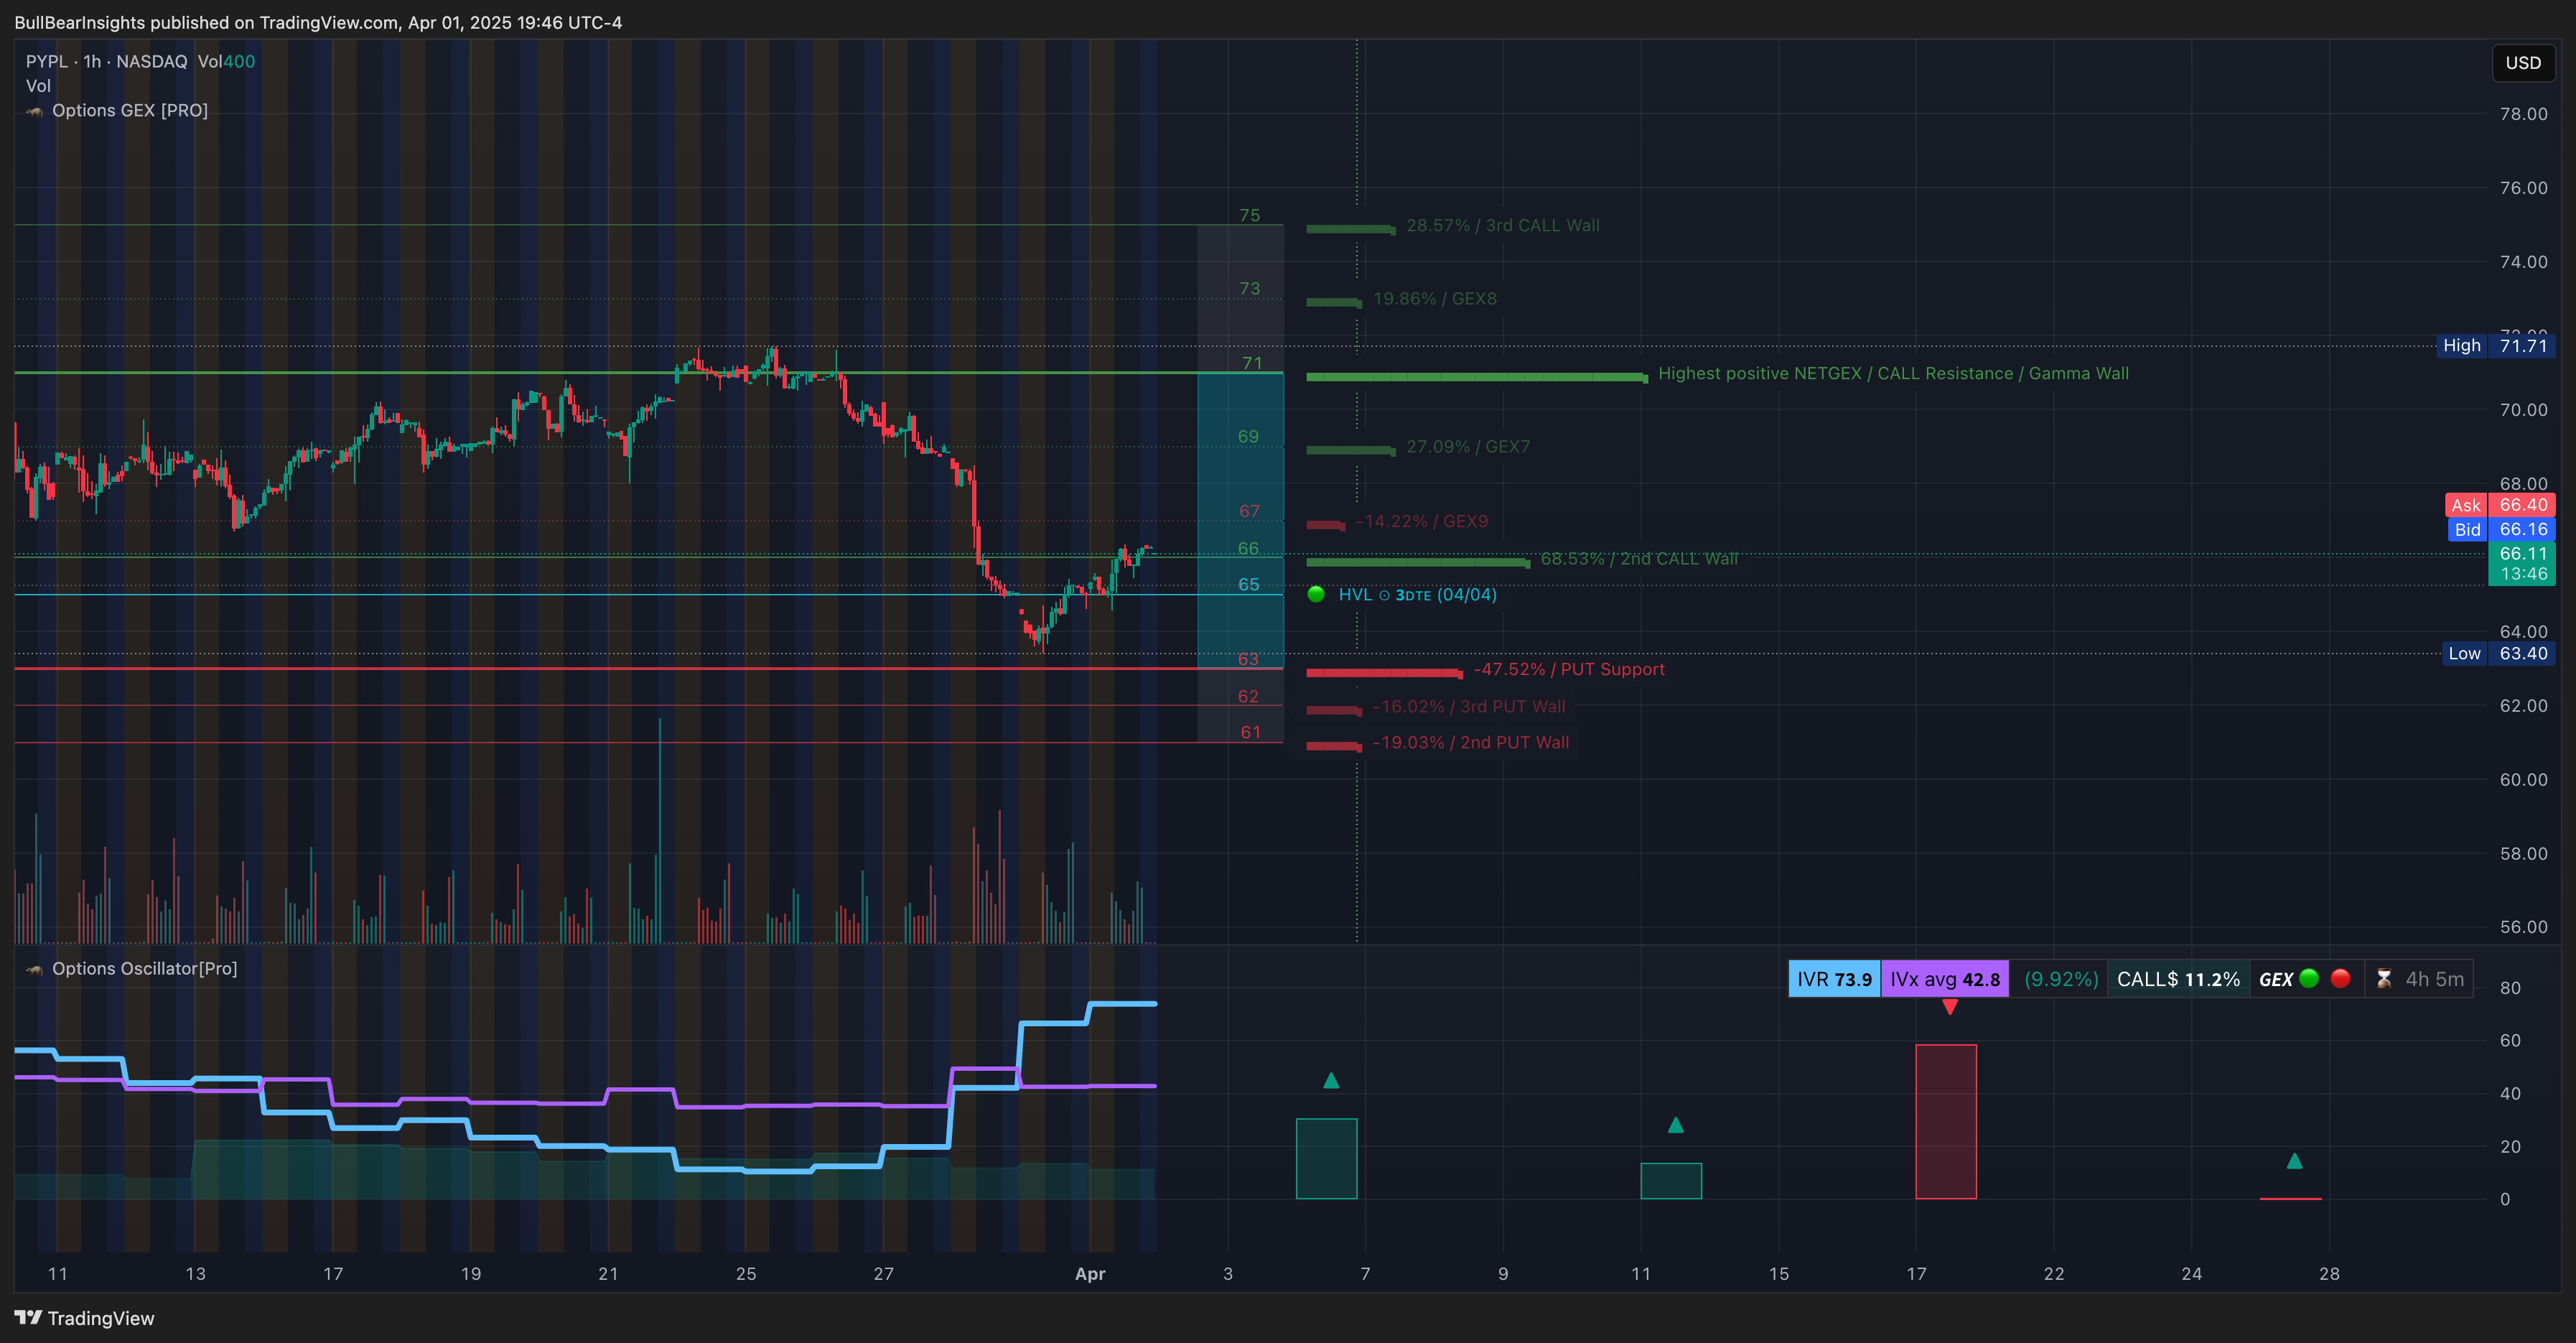The width and height of the screenshot is (2576, 1343).
Task: Click the 68.53% / 2nd CALL Wall label
Action: click(1639, 558)
